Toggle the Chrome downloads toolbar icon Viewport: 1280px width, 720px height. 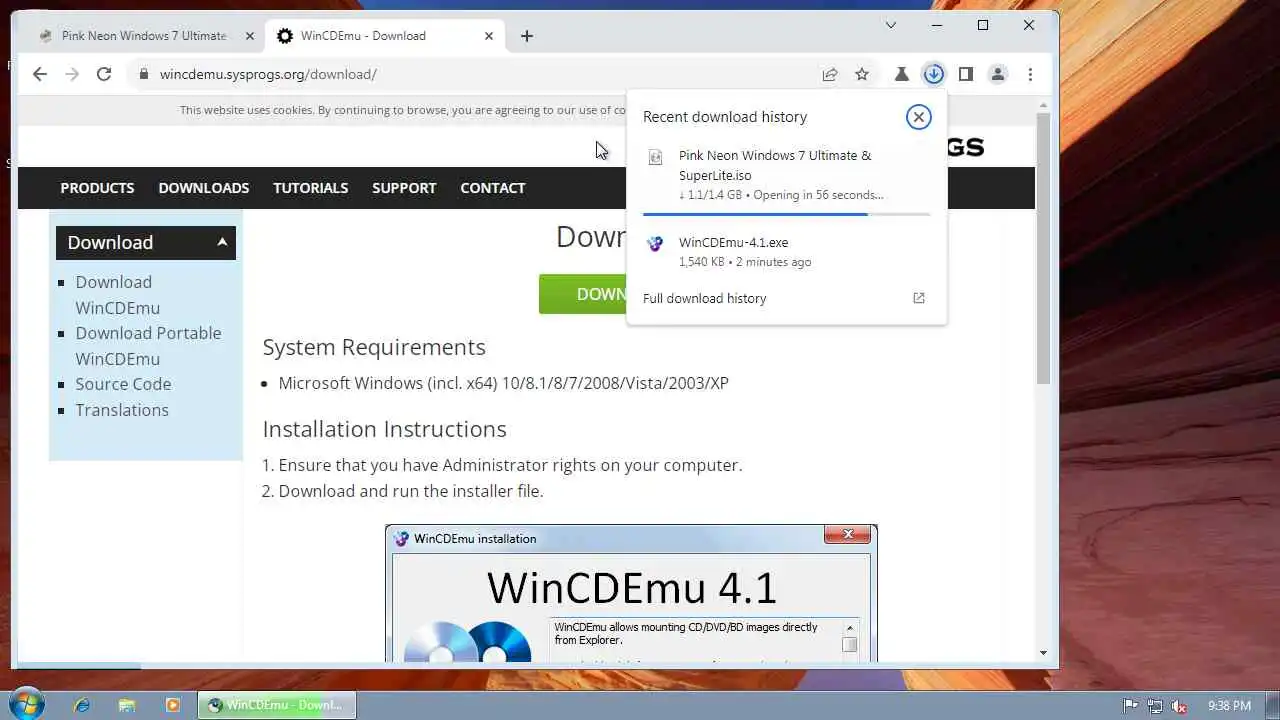pyautogui.click(x=933, y=74)
